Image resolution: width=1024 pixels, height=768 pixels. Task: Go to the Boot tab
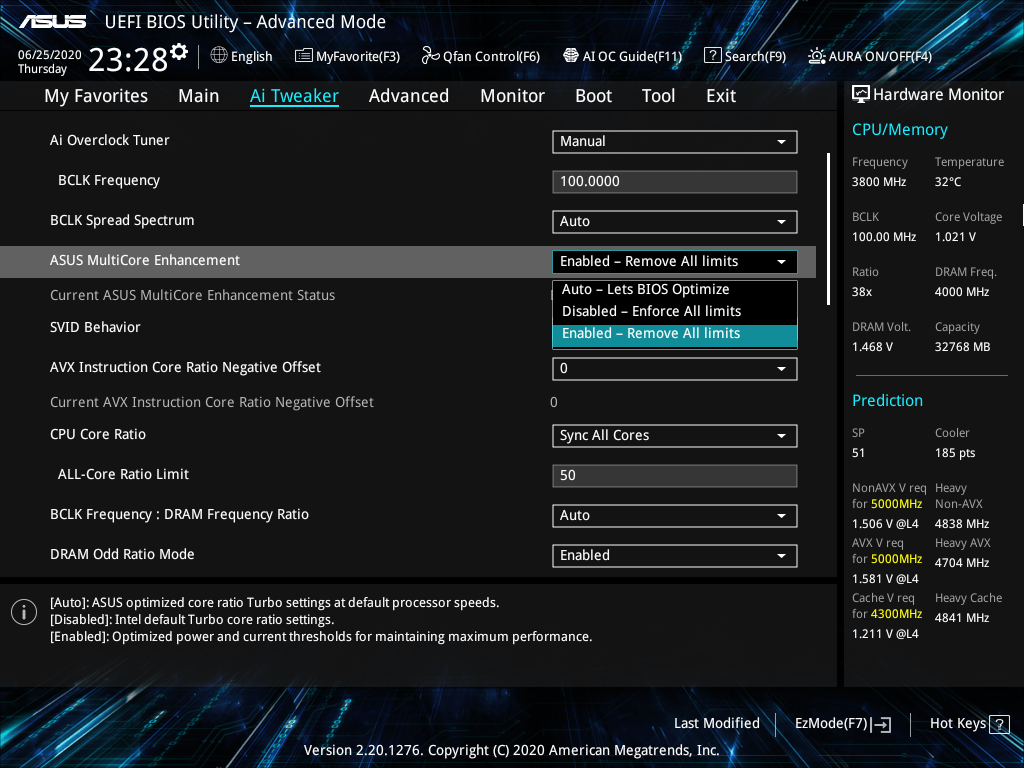[593, 96]
